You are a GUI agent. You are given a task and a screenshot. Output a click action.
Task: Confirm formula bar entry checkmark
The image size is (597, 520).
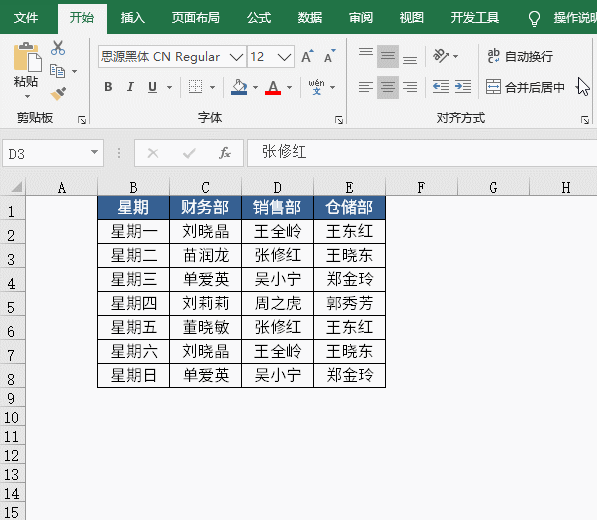(x=189, y=153)
